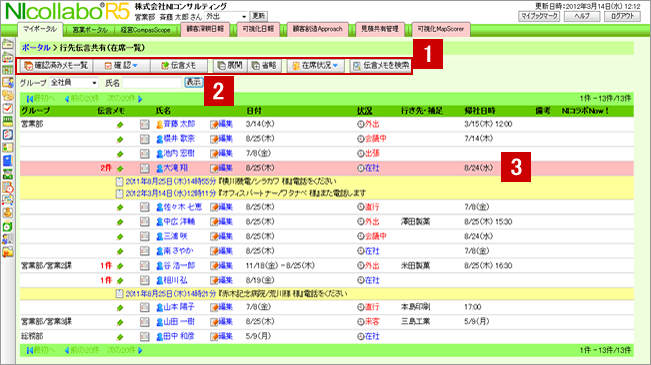Viewport: 651px width, 365px height.
Task: Click the 伝言メモを検索 search button
Action: point(381,66)
